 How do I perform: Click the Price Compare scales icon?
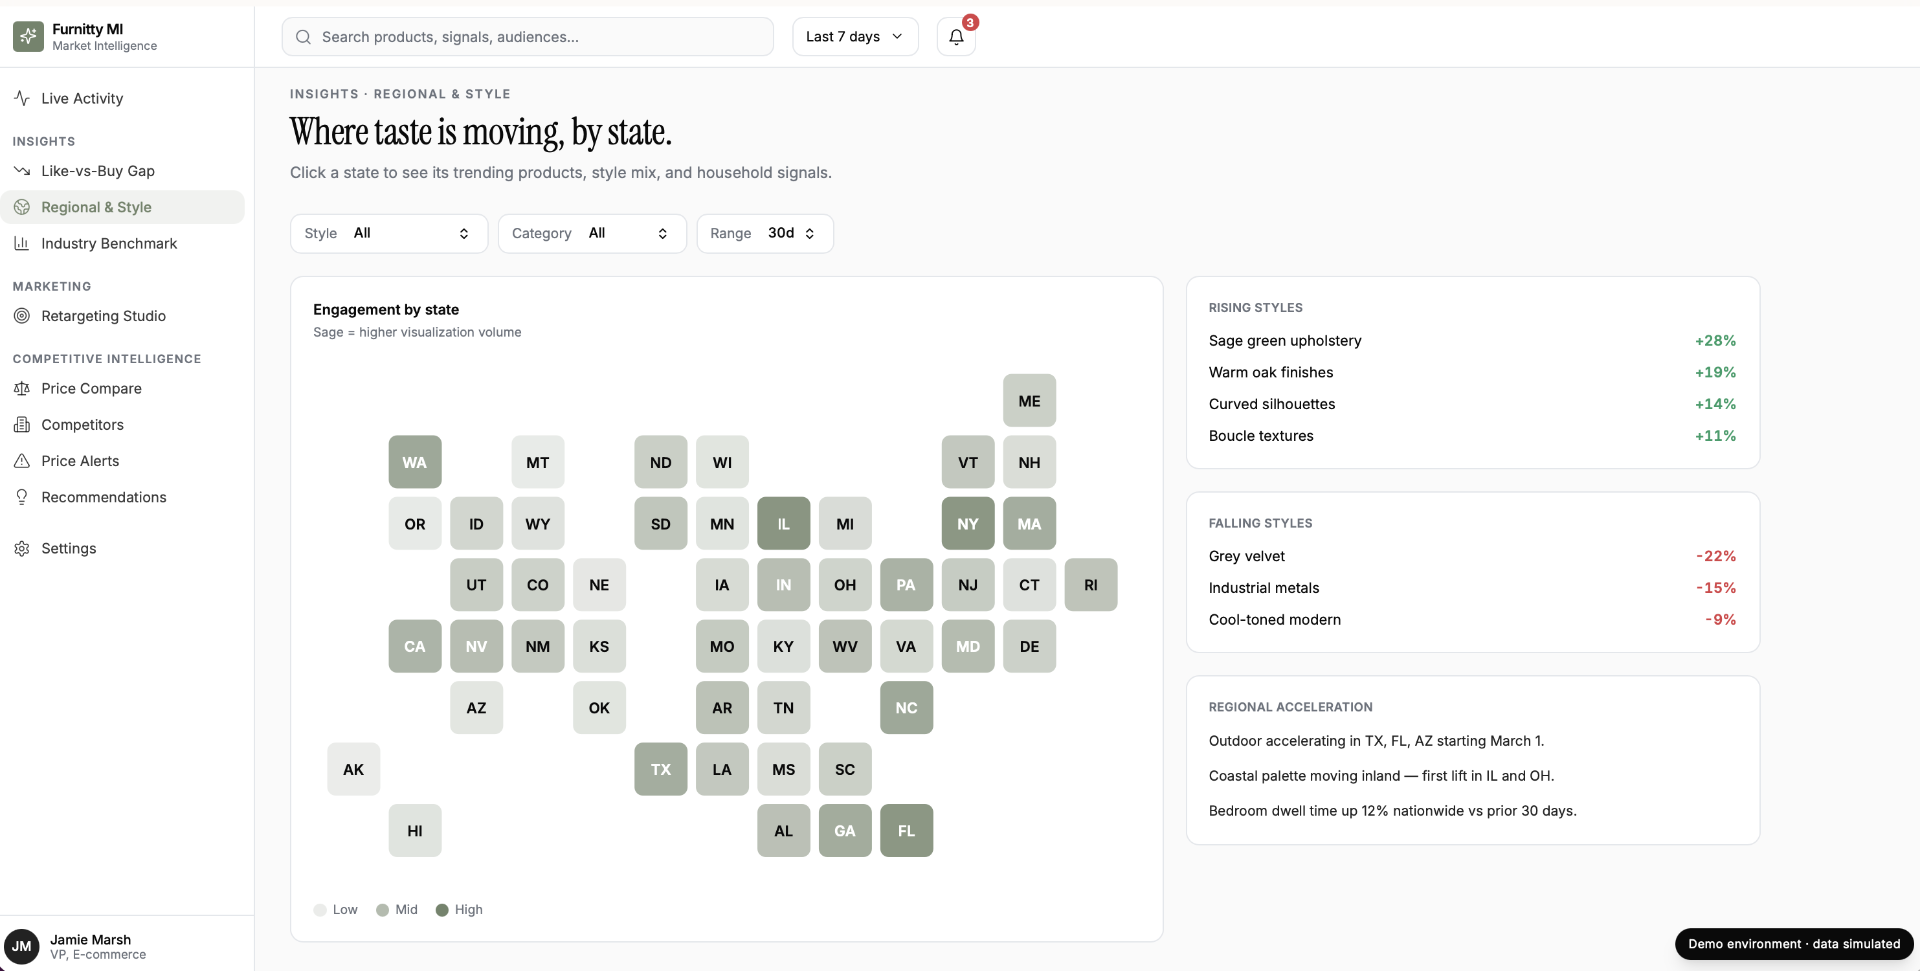point(22,388)
